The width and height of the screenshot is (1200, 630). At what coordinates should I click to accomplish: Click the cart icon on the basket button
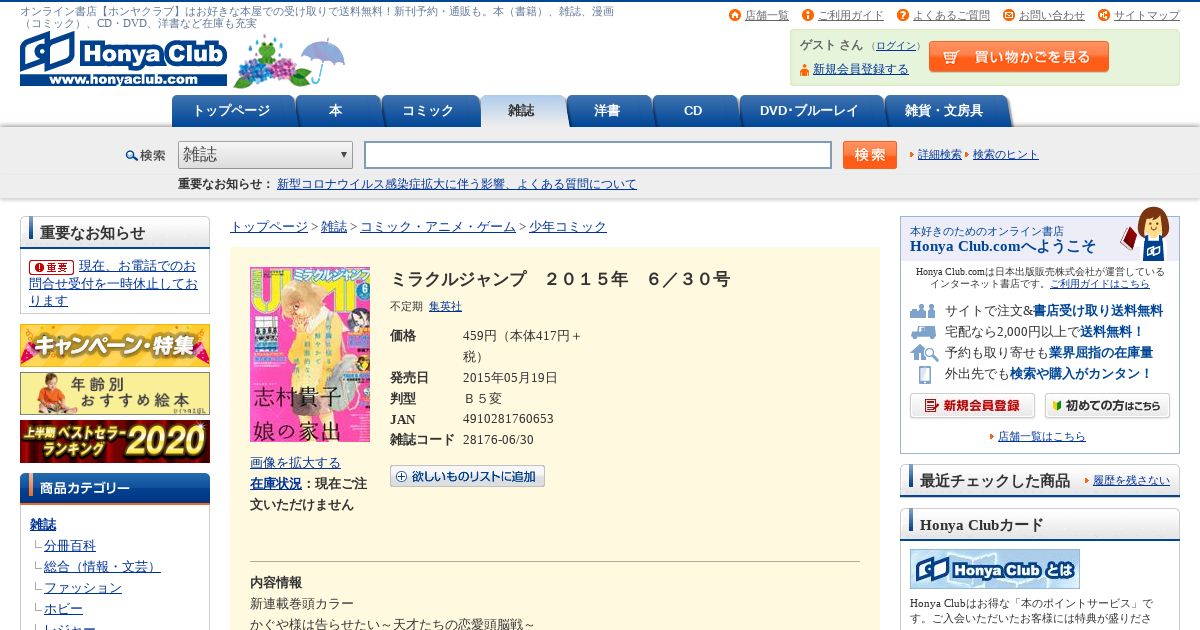pos(951,58)
